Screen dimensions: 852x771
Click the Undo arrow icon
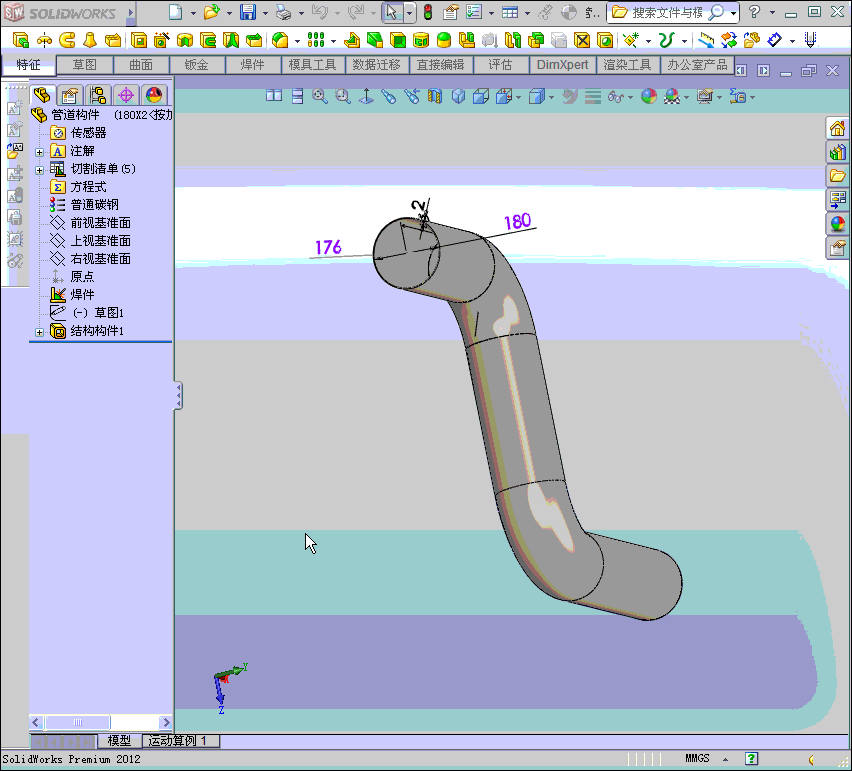[x=320, y=12]
